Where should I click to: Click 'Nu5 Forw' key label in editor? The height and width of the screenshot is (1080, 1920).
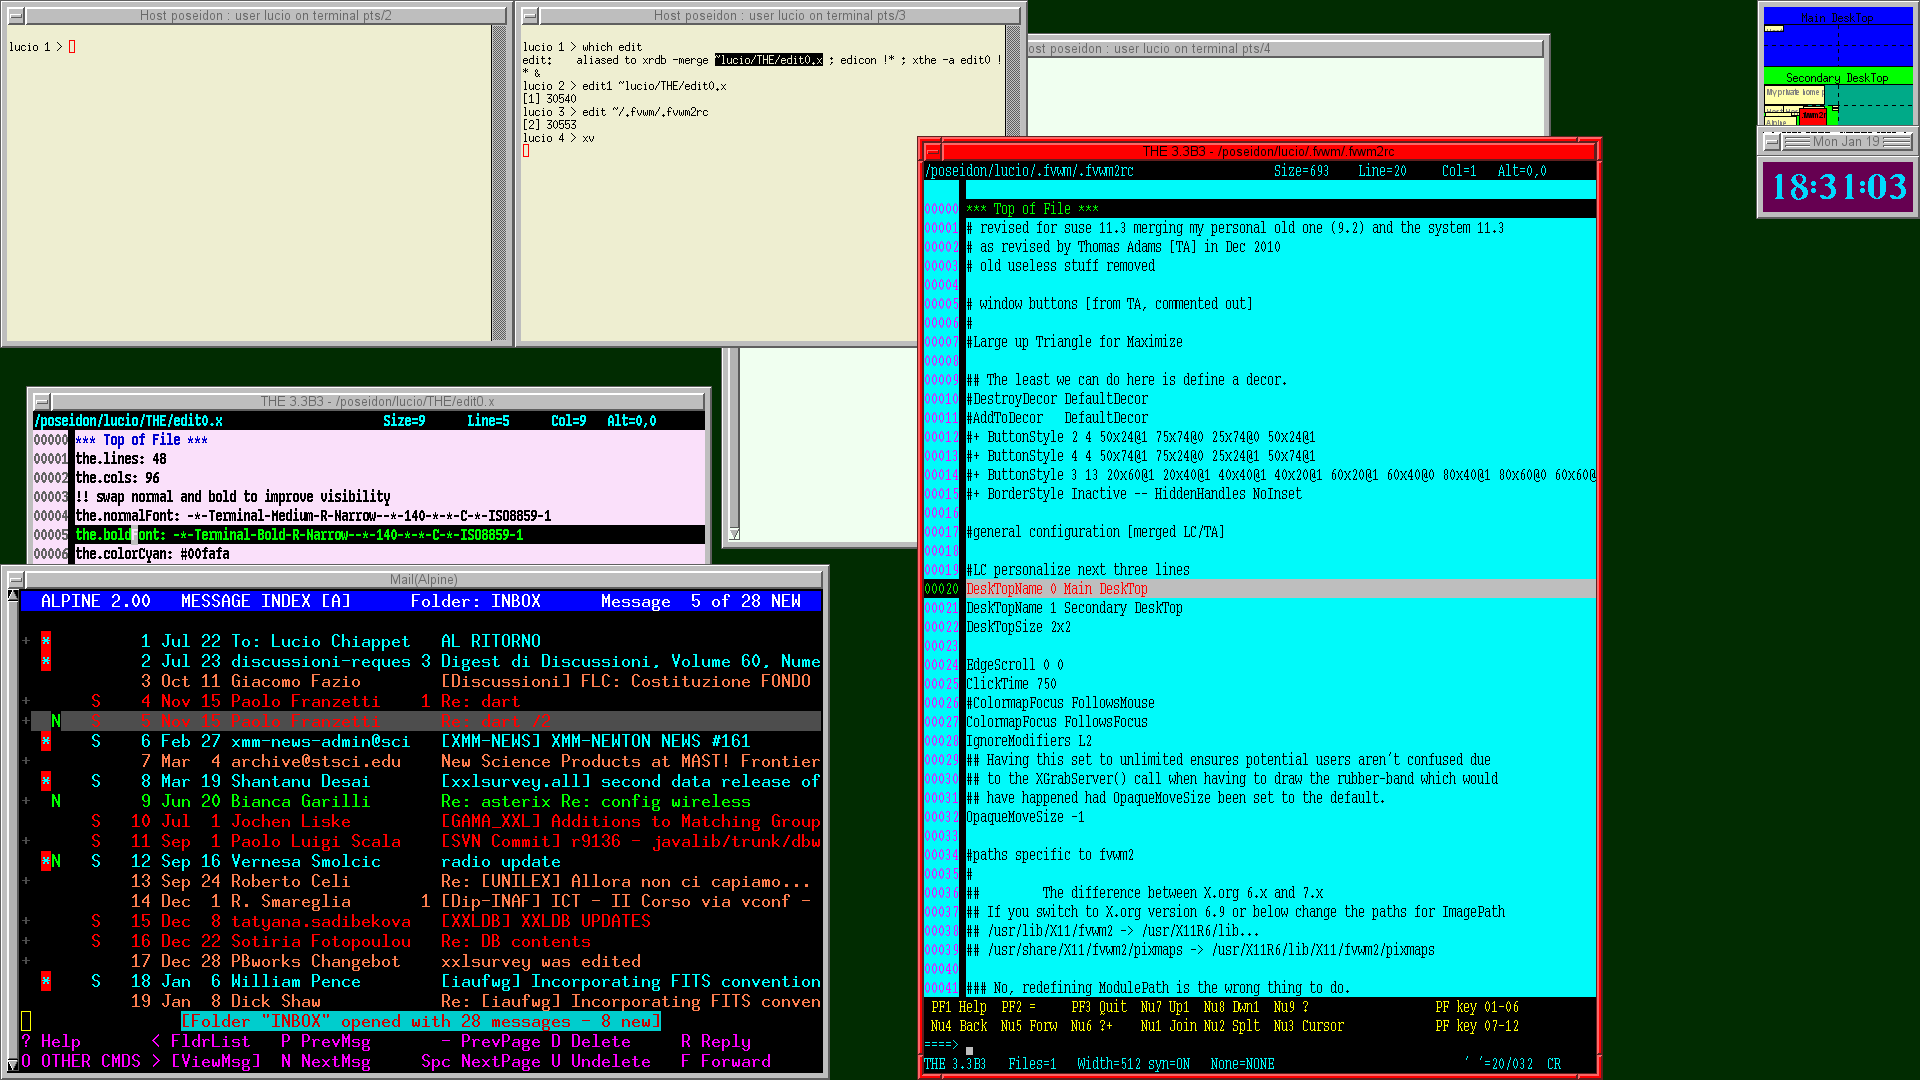(1029, 1027)
